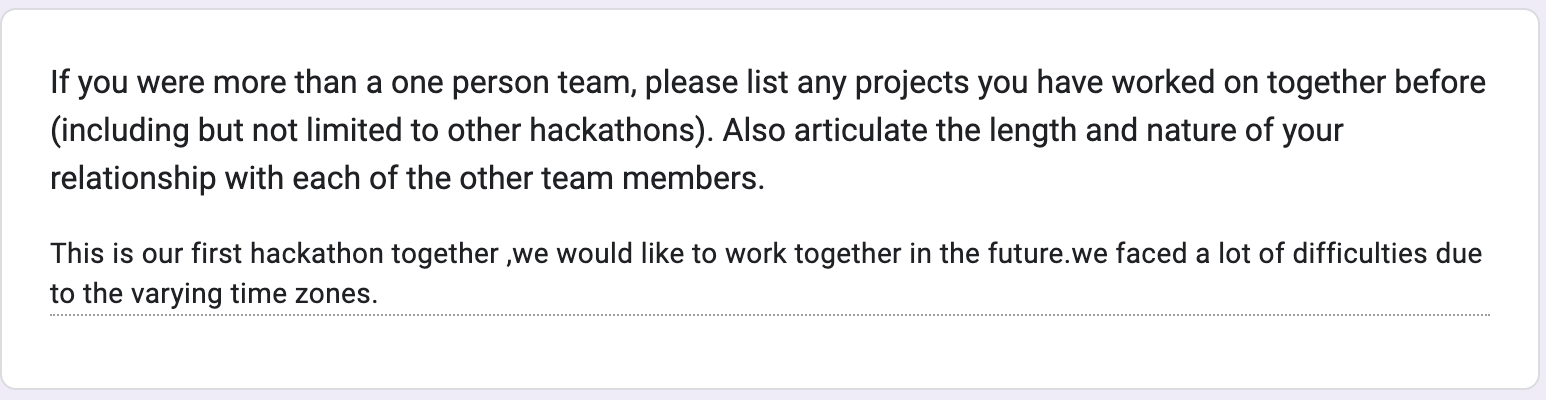1546x400 pixels.
Task: Click the dotted underline below the answer
Action: click(769, 314)
